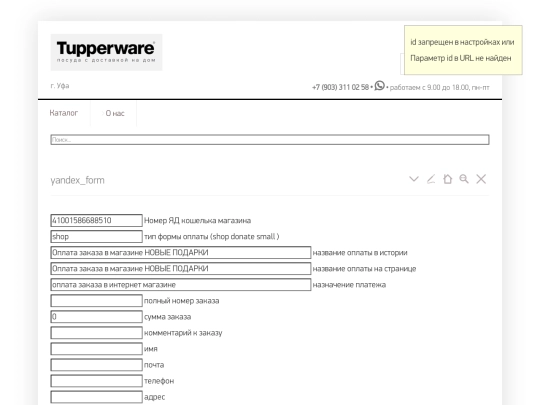
Task: Select the название оплаты в истории field
Action: [180, 252]
